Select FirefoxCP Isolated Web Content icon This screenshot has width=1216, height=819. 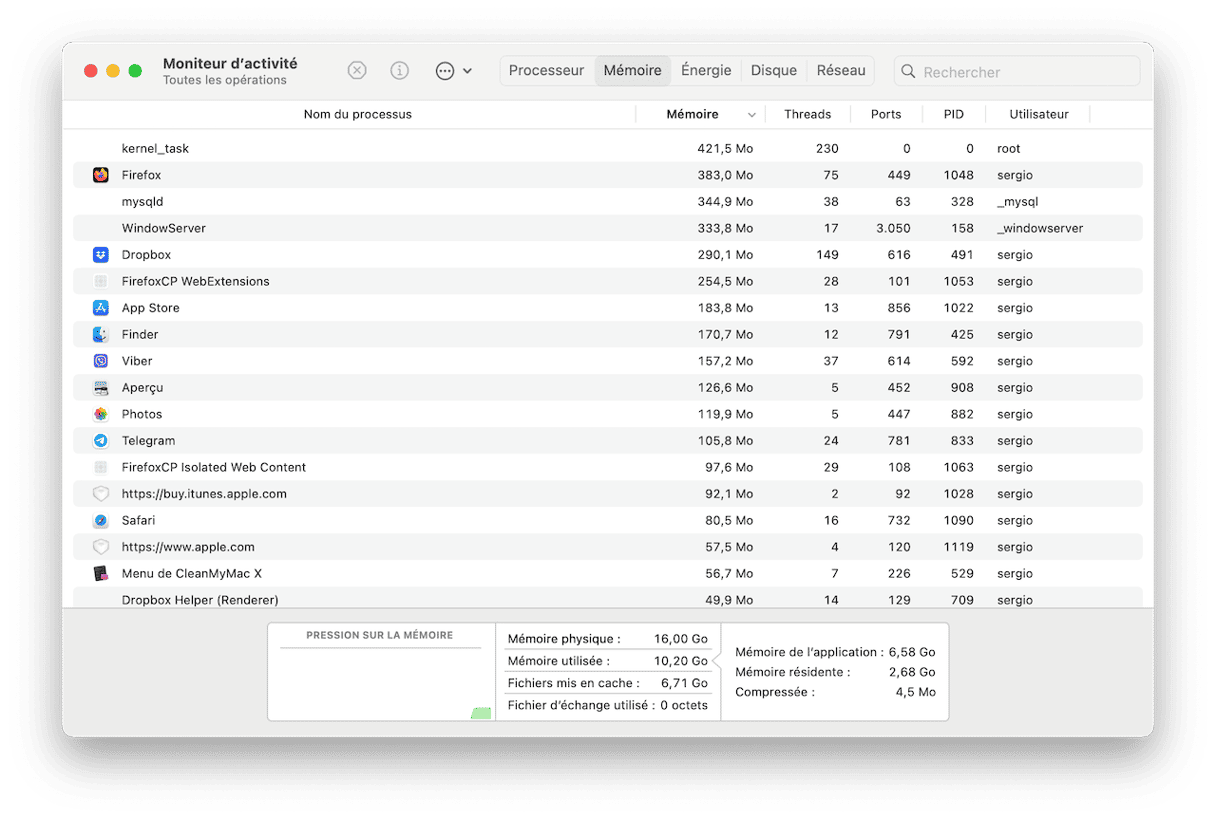point(101,467)
